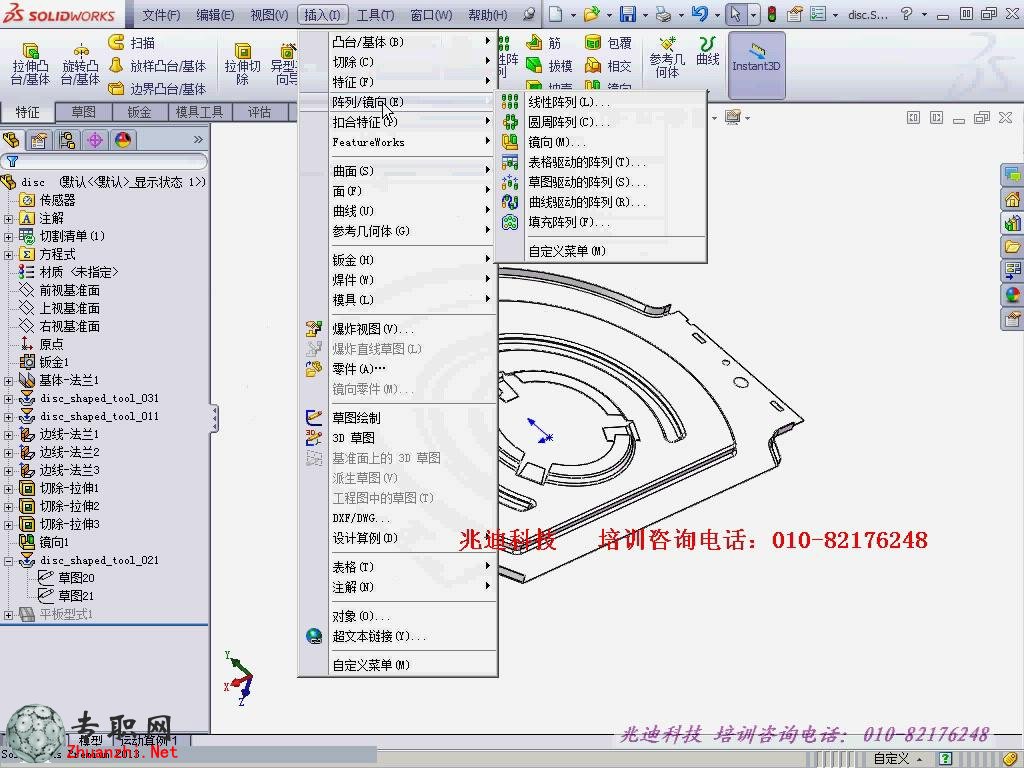Open the 视图(V) menu
The height and width of the screenshot is (768, 1024).
pos(269,14)
